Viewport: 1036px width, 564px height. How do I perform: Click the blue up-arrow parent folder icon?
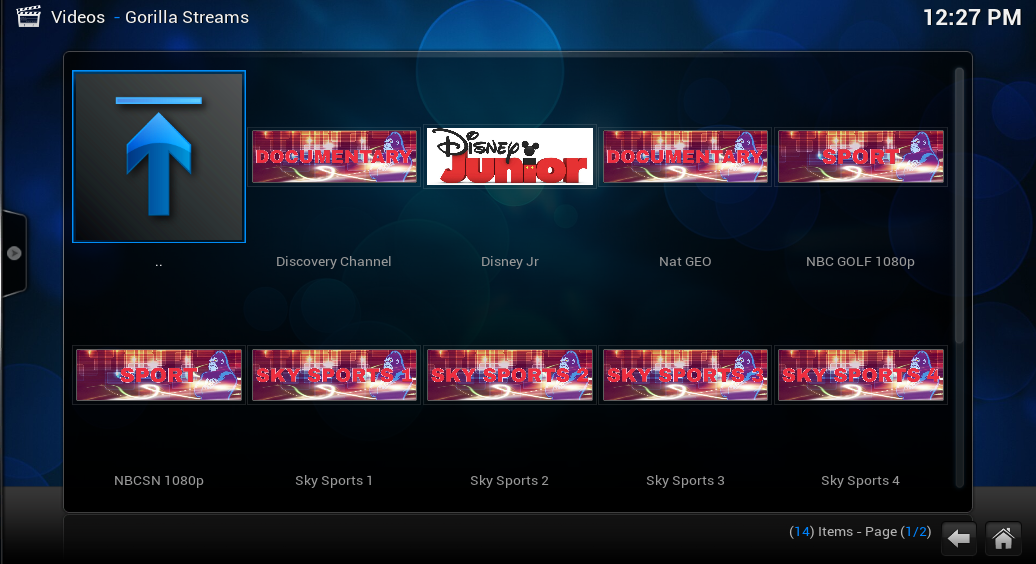click(159, 157)
